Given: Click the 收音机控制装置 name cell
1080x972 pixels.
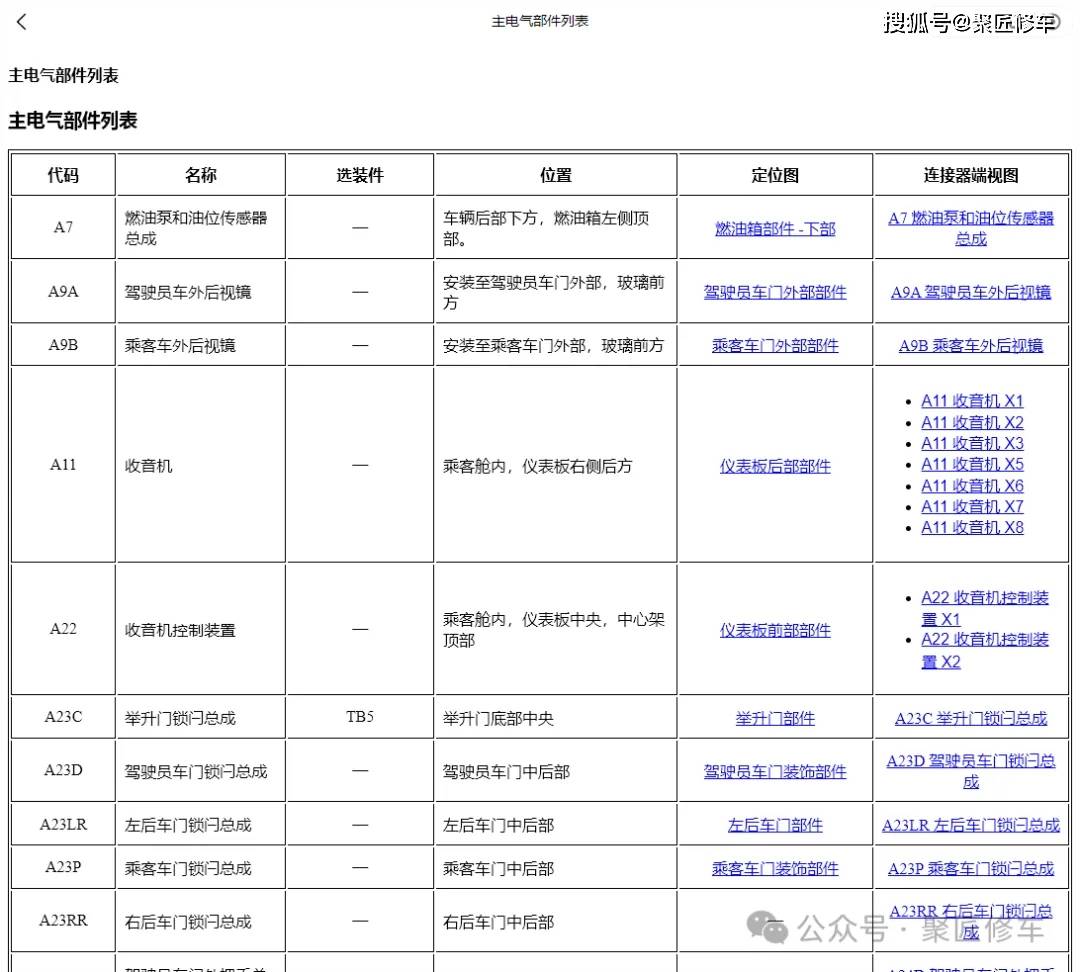Looking at the screenshot, I should [200, 630].
